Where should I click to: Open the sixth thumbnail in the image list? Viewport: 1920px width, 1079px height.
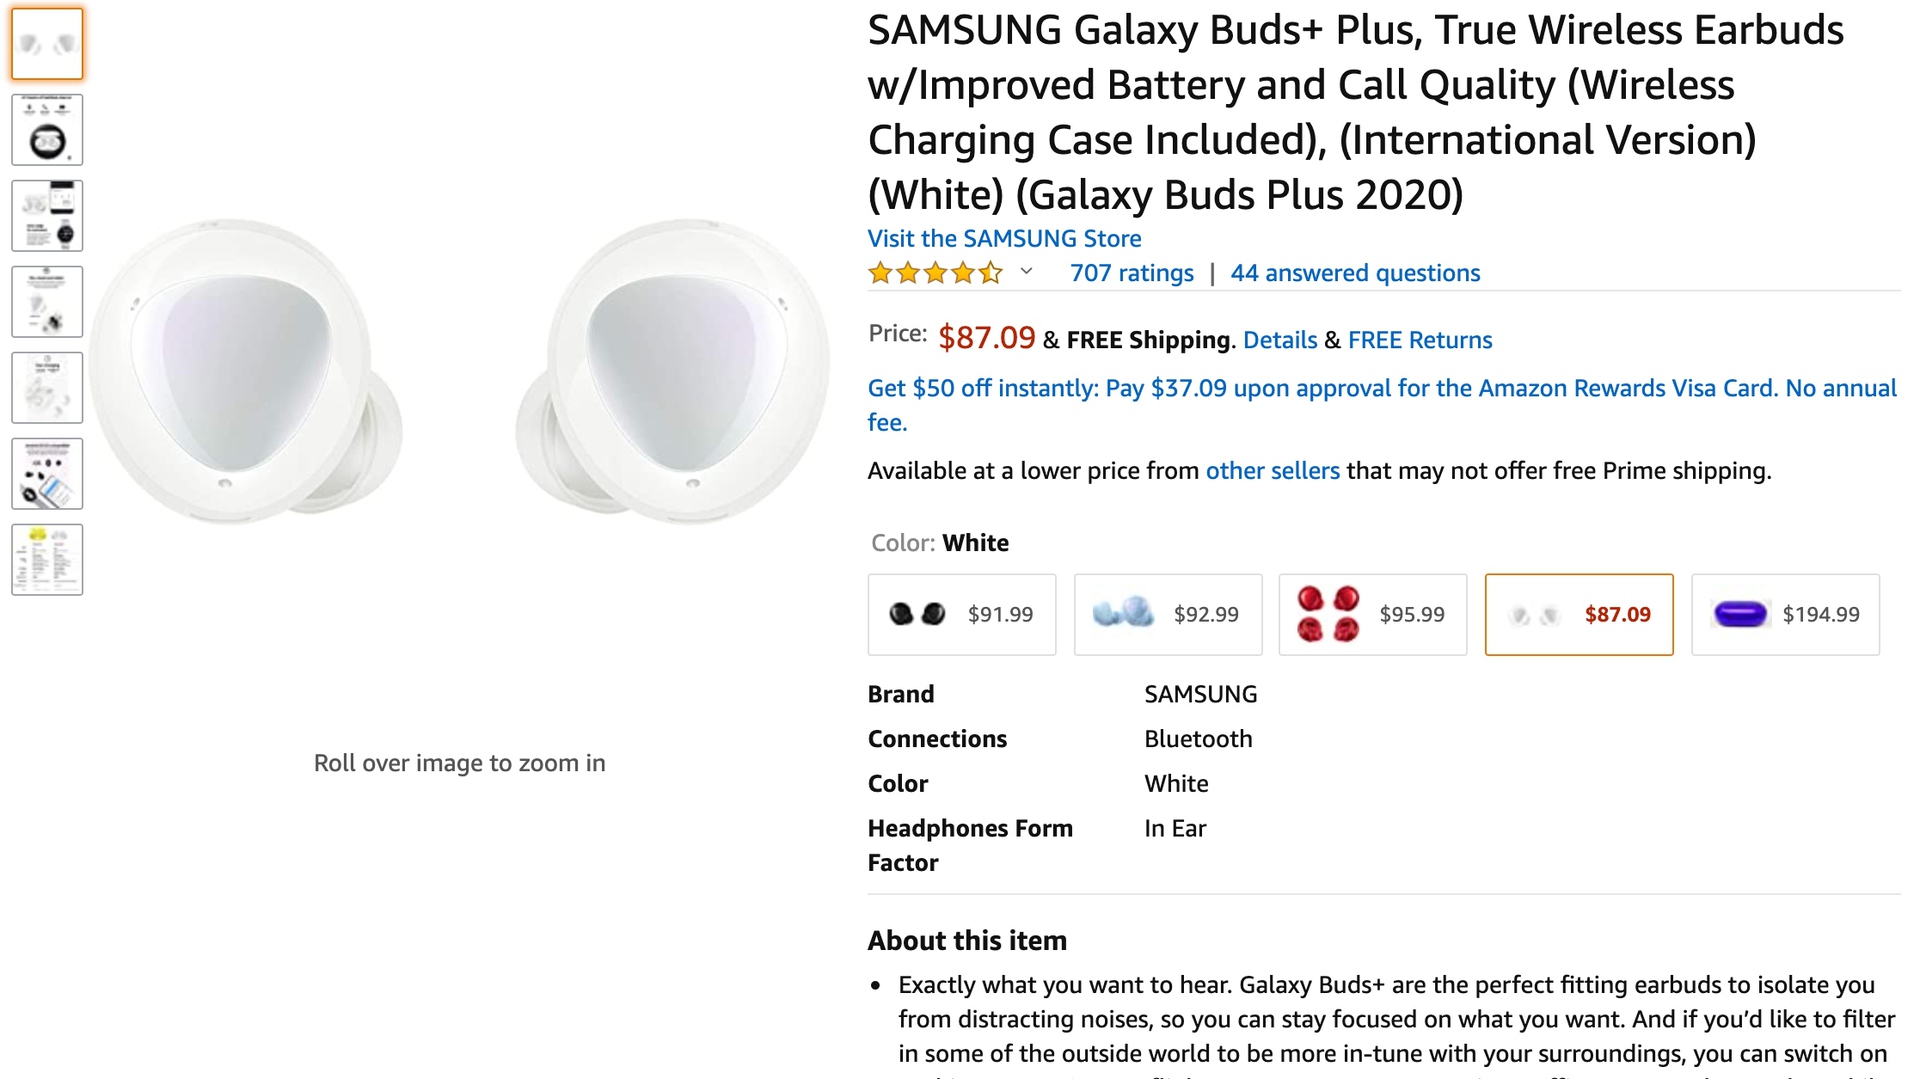(x=47, y=474)
